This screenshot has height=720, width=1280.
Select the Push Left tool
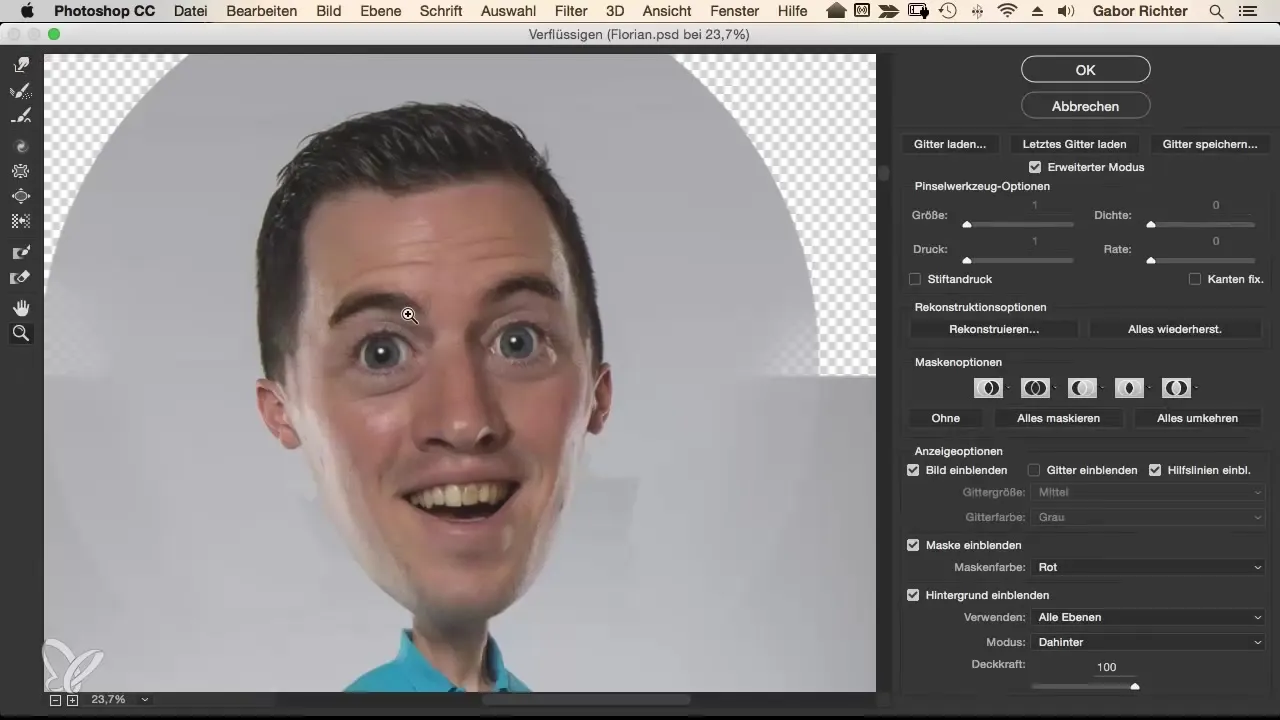point(21,221)
